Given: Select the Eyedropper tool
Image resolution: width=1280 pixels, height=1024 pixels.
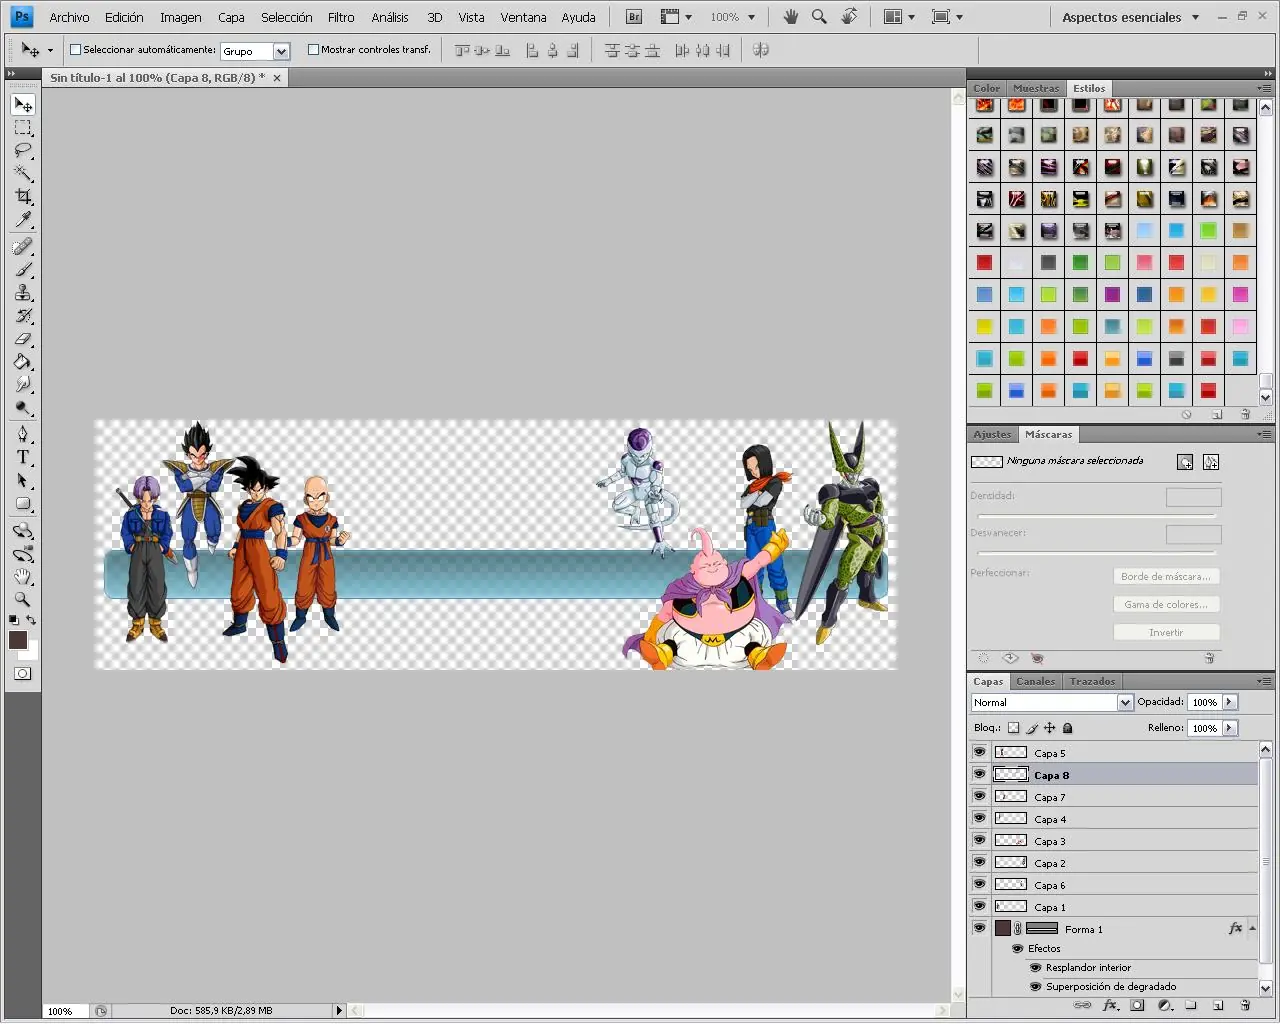Looking at the screenshot, I should coord(23,220).
